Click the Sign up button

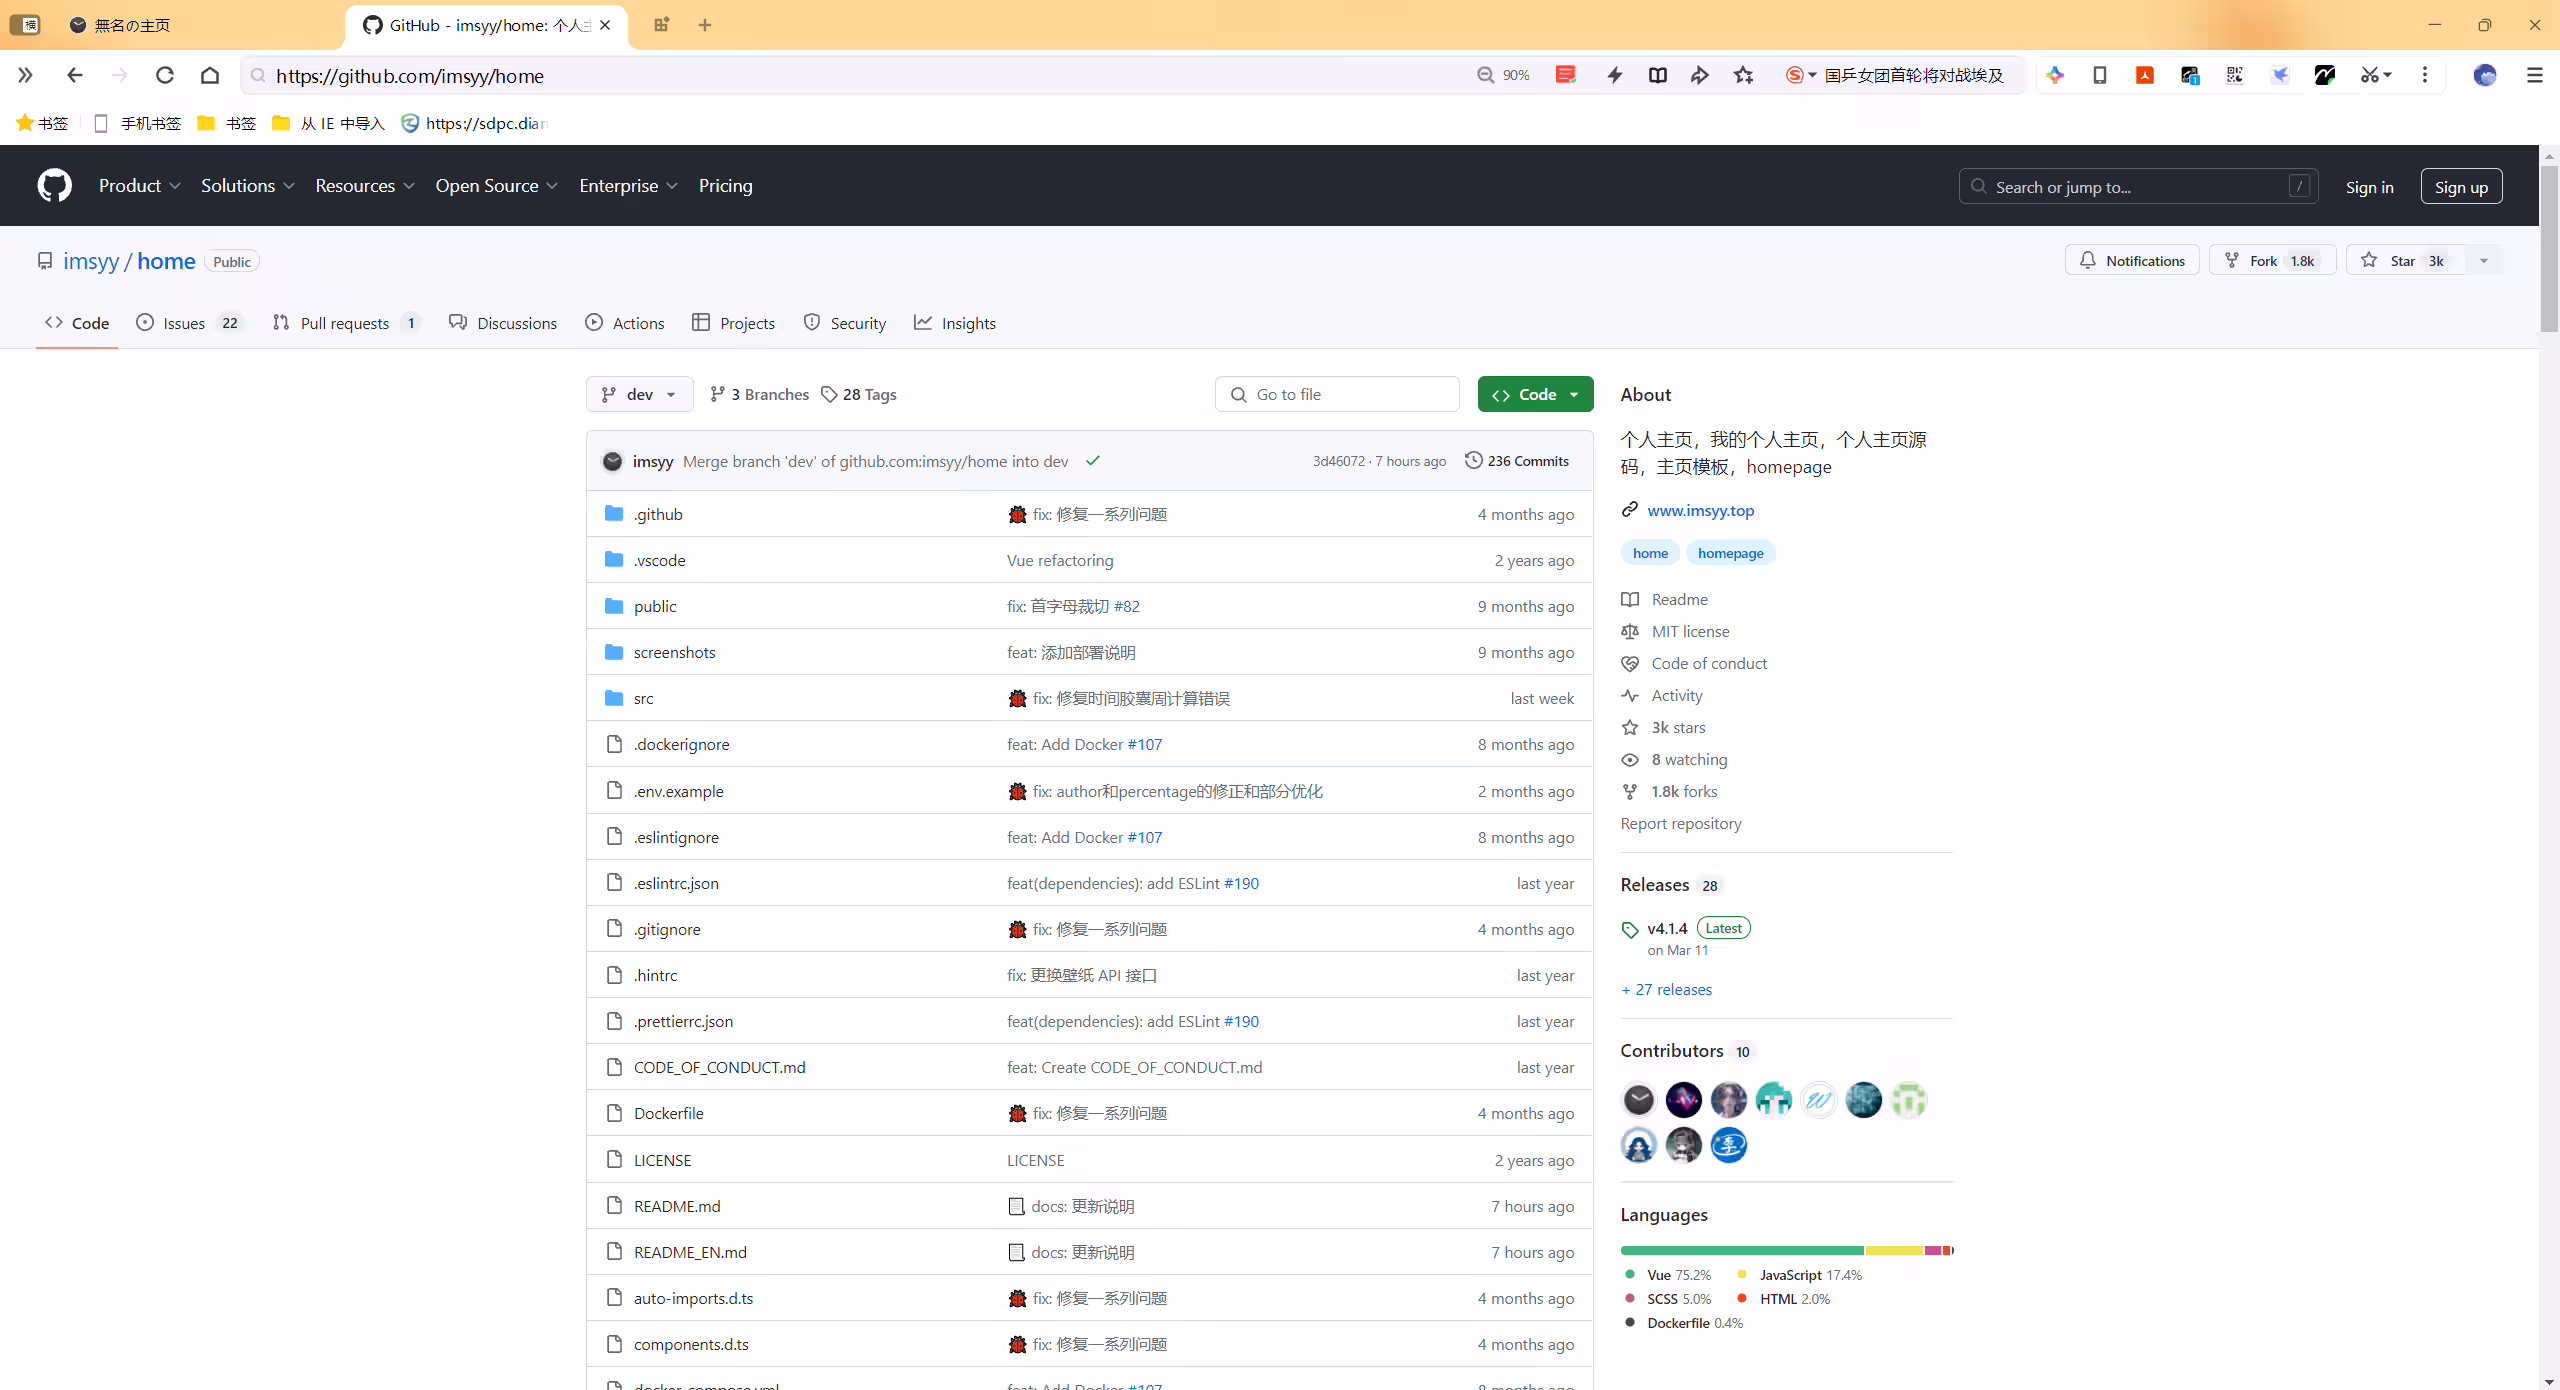click(2461, 186)
